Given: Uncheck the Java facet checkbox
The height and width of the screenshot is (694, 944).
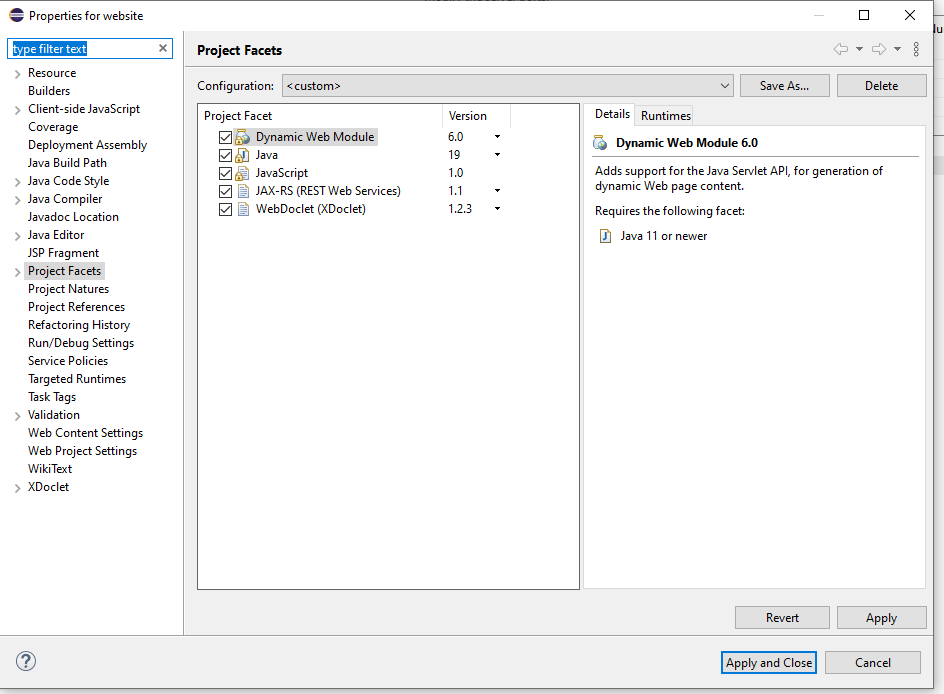Looking at the screenshot, I should 225,155.
